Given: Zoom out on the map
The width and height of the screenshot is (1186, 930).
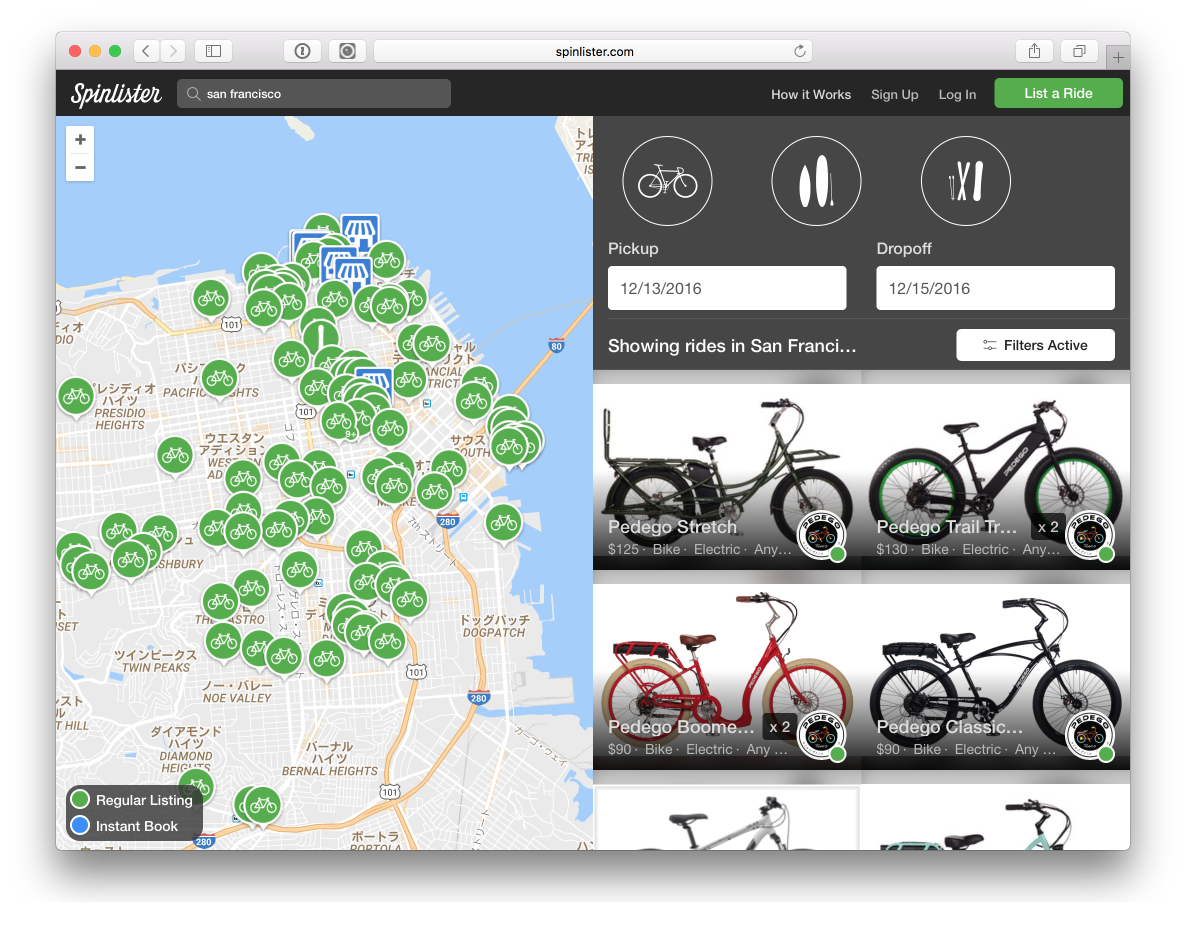Looking at the screenshot, I should click(80, 167).
